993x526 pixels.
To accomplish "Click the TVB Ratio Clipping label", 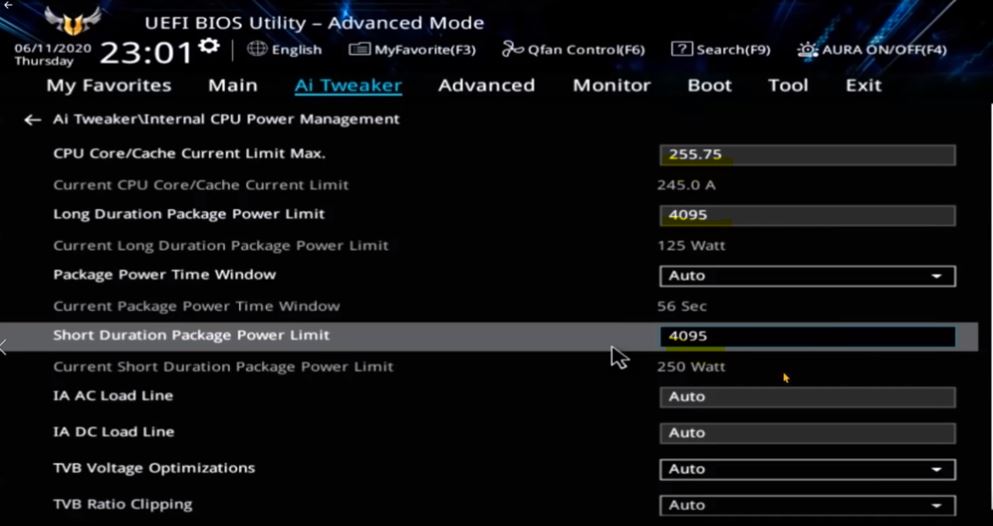I will (x=123, y=504).
